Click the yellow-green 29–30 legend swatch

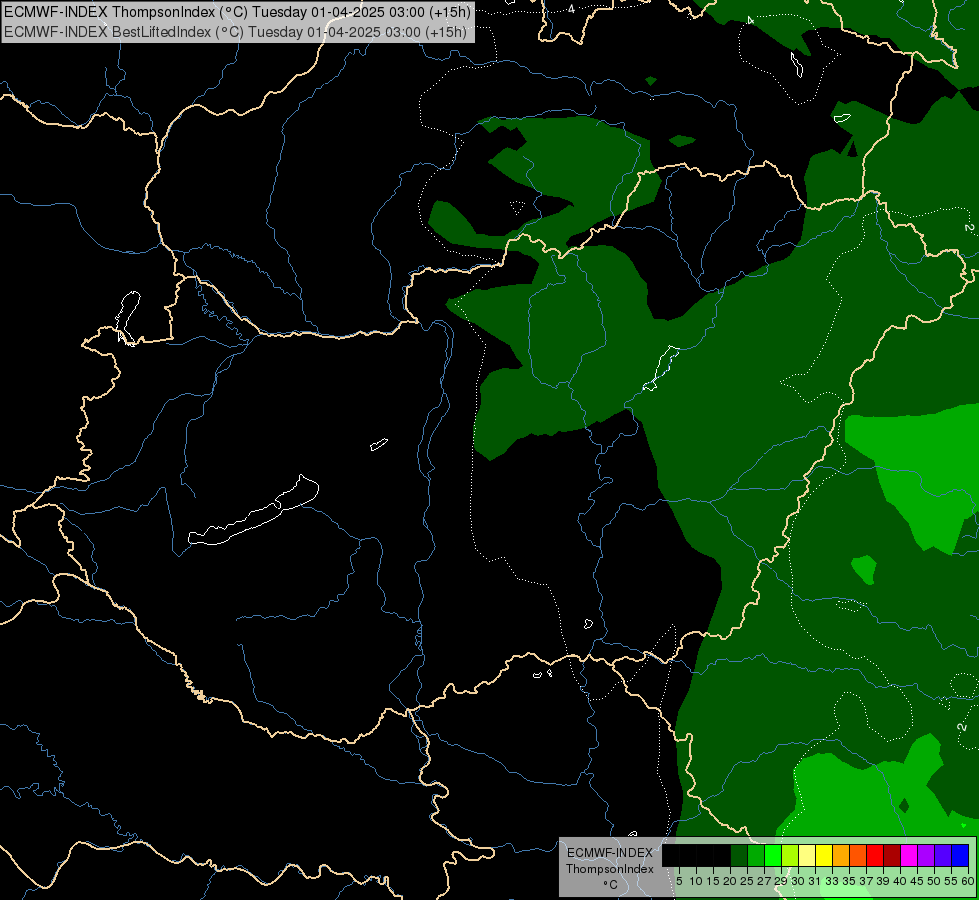(790, 856)
